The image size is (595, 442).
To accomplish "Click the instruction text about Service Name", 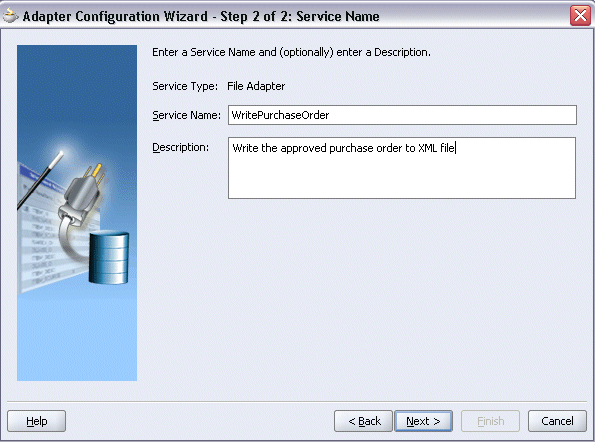I will click(x=291, y=52).
